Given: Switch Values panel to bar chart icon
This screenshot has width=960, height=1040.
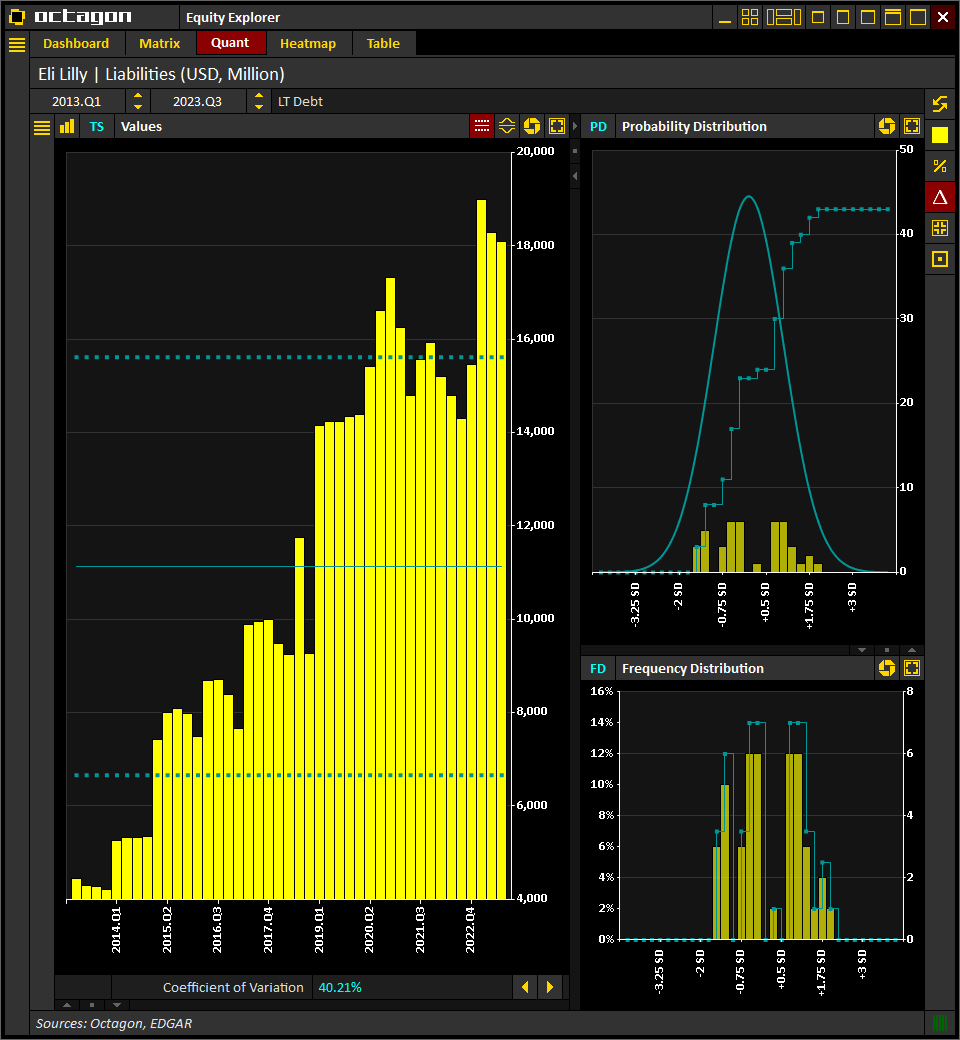Looking at the screenshot, I should coord(67,127).
